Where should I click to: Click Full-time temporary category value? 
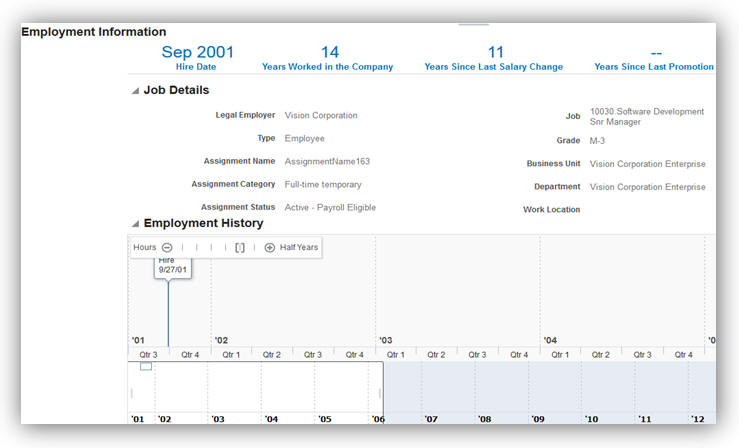[323, 185]
